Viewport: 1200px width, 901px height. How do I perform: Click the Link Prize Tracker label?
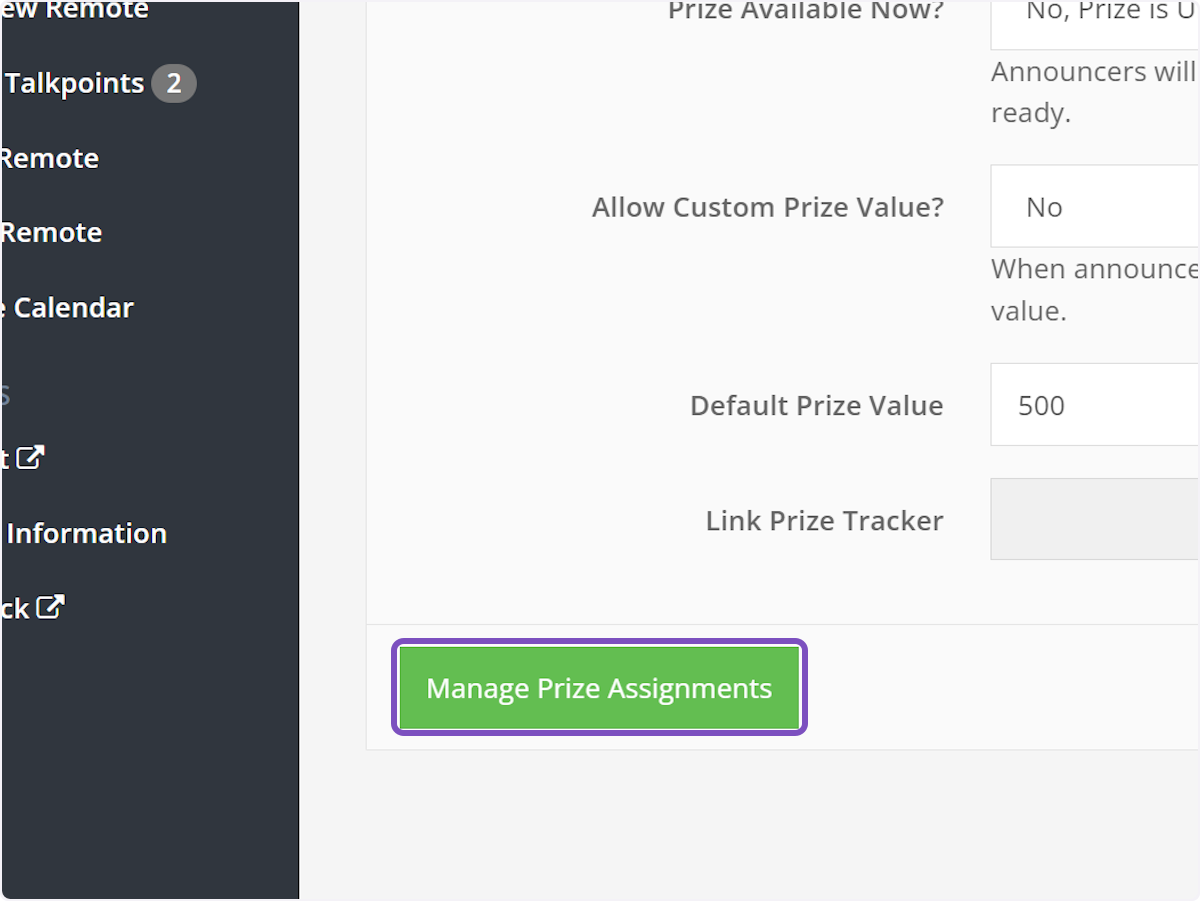tap(824, 520)
